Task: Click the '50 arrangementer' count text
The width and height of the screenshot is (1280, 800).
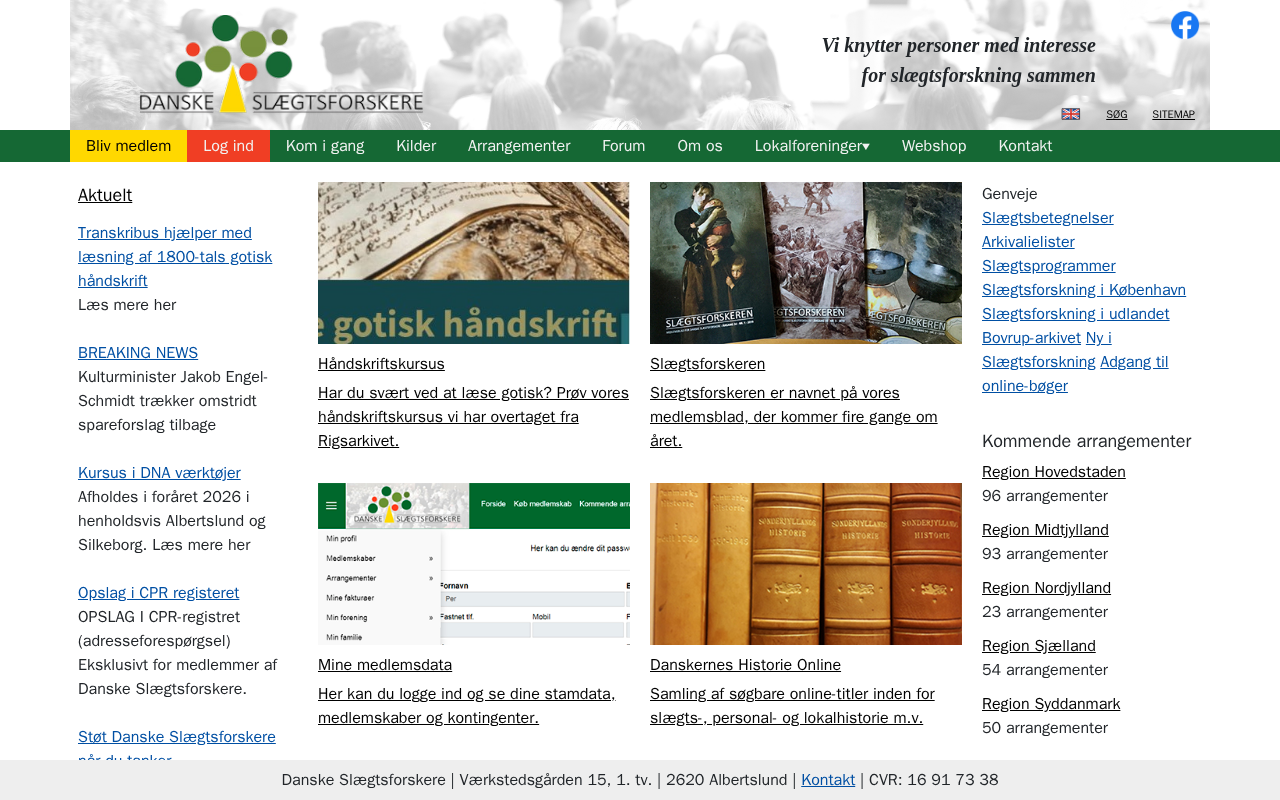Action: pyautogui.click(x=1045, y=728)
